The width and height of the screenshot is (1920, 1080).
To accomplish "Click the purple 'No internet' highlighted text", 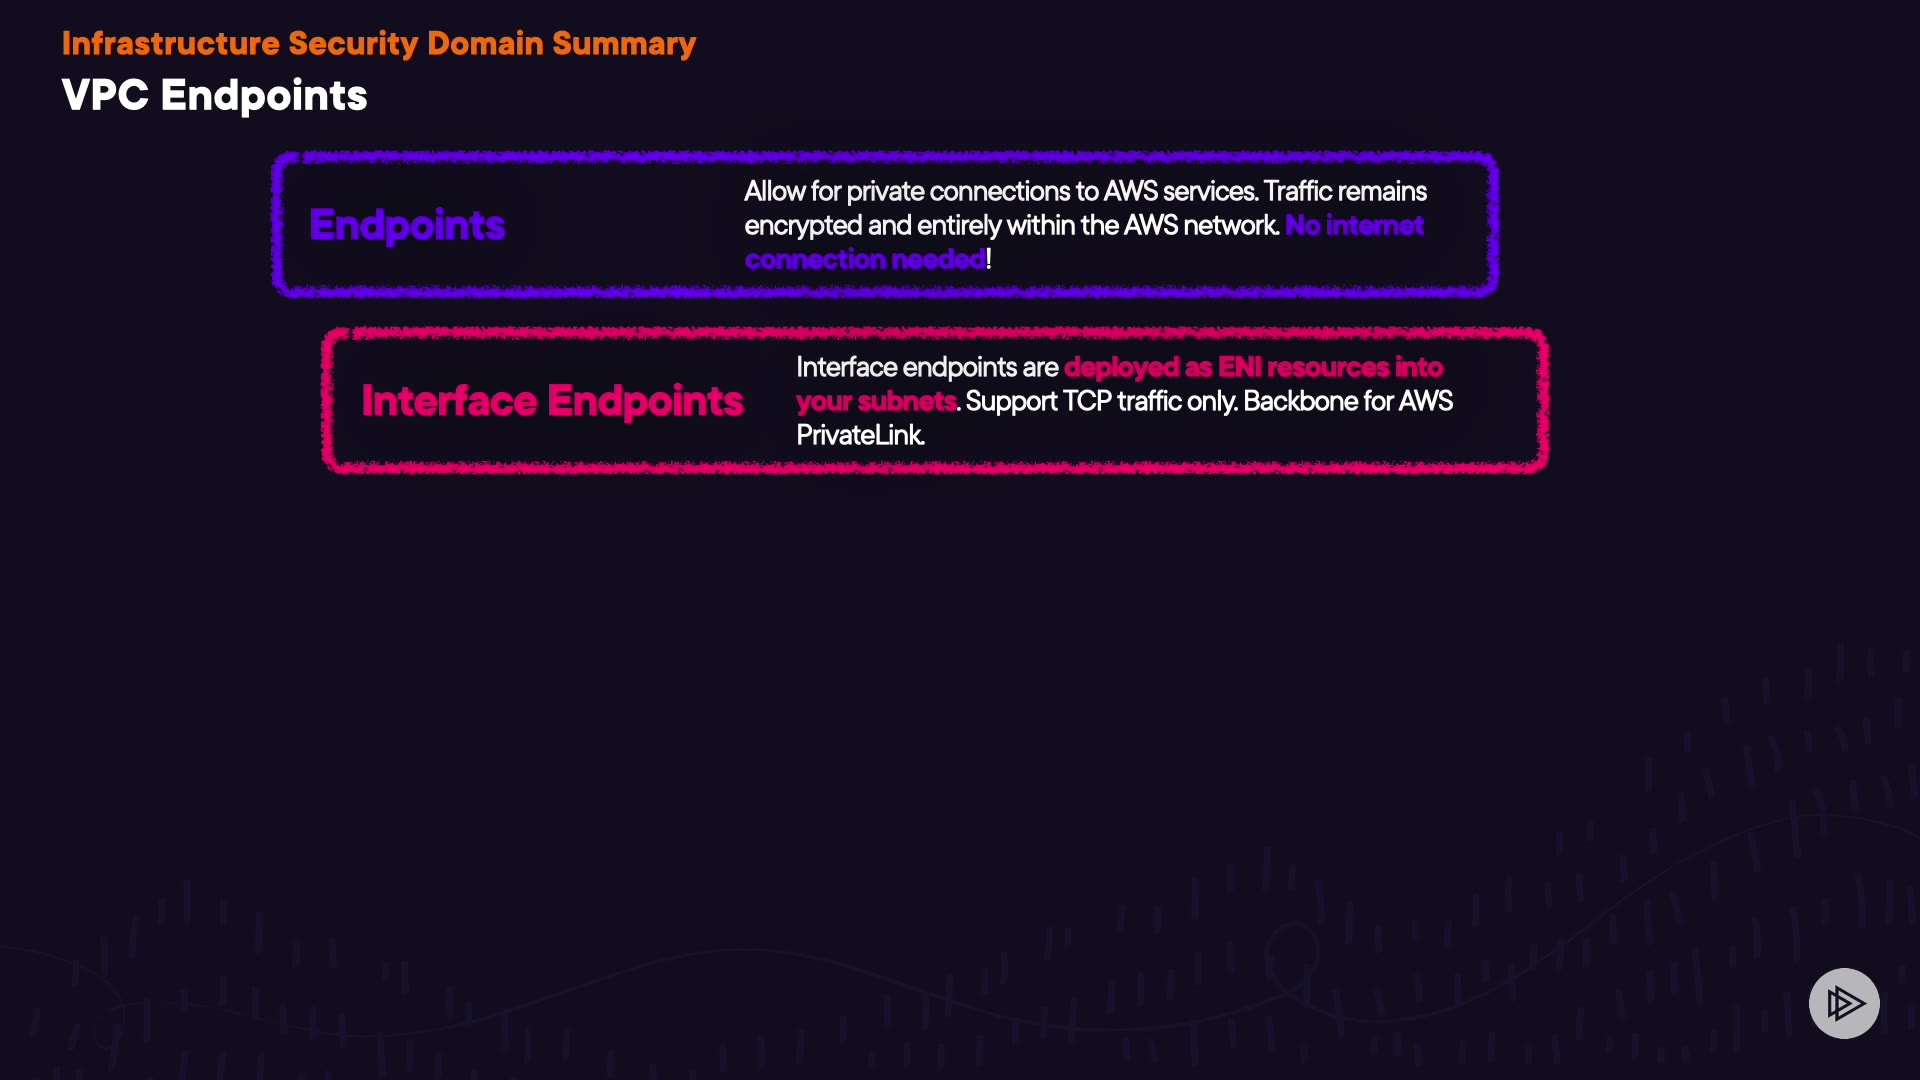I will coord(1354,225).
